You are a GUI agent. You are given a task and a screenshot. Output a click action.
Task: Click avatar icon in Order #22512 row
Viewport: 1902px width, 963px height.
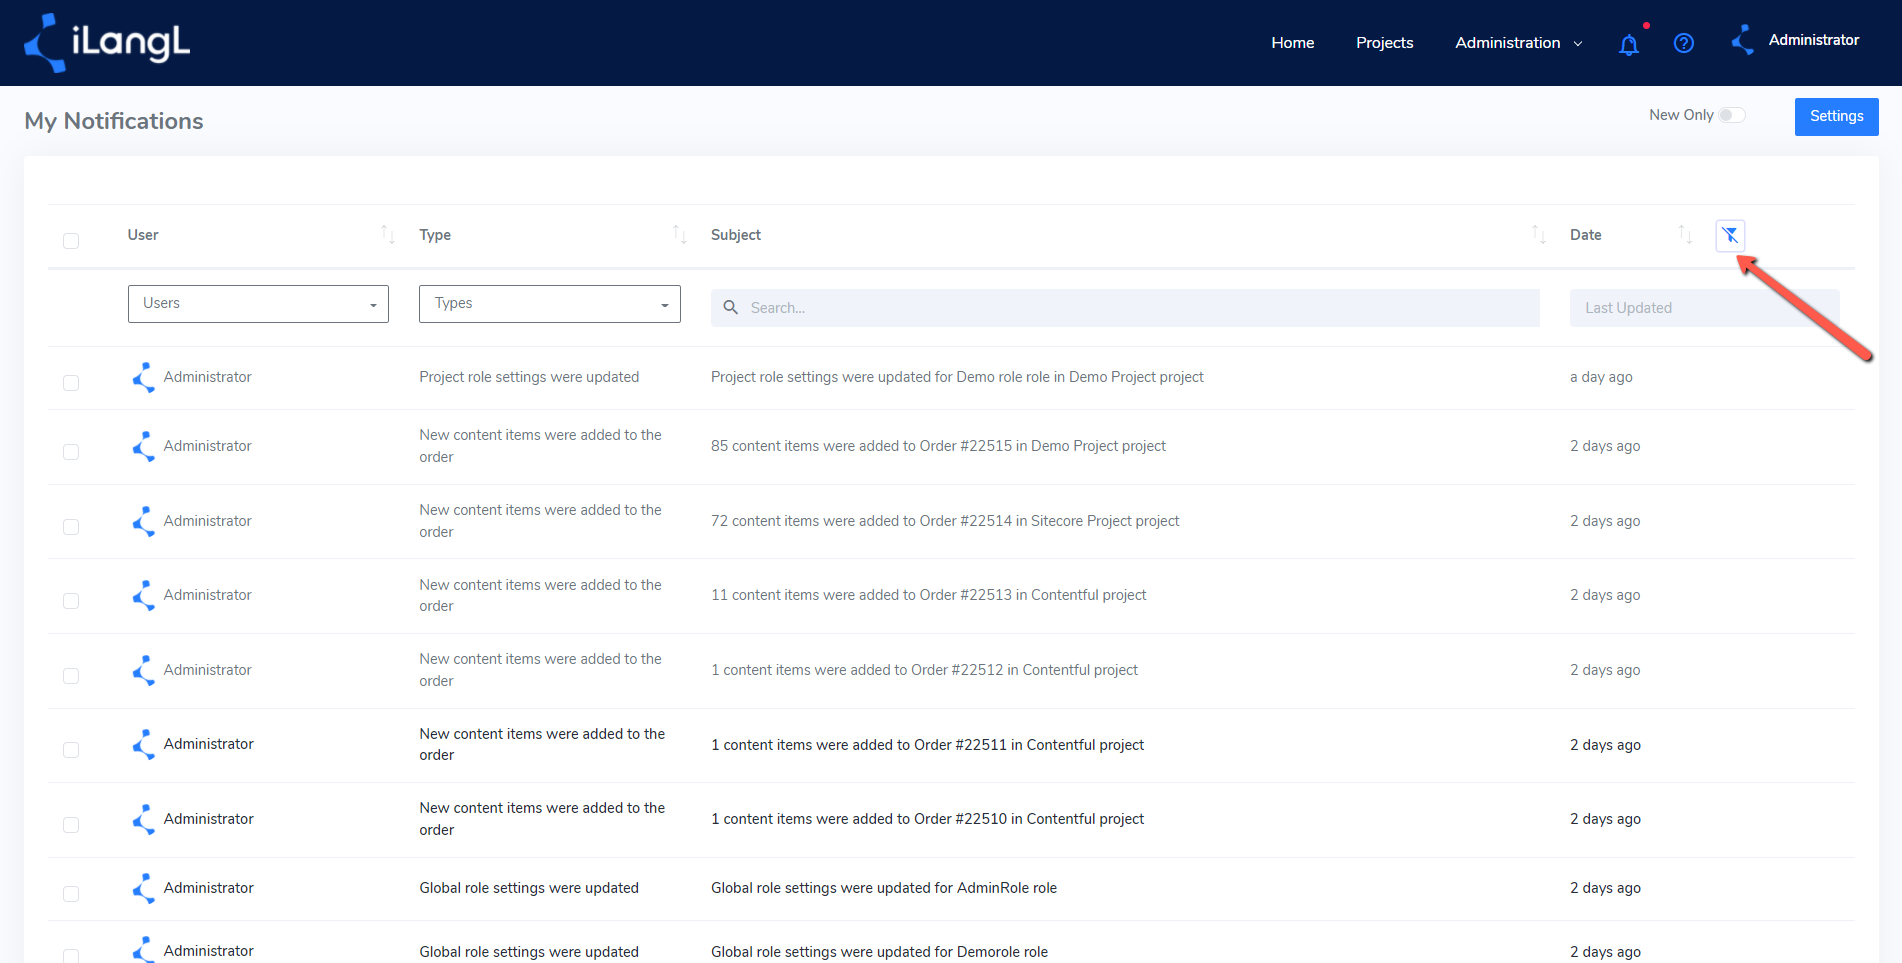[x=144, y=670]
